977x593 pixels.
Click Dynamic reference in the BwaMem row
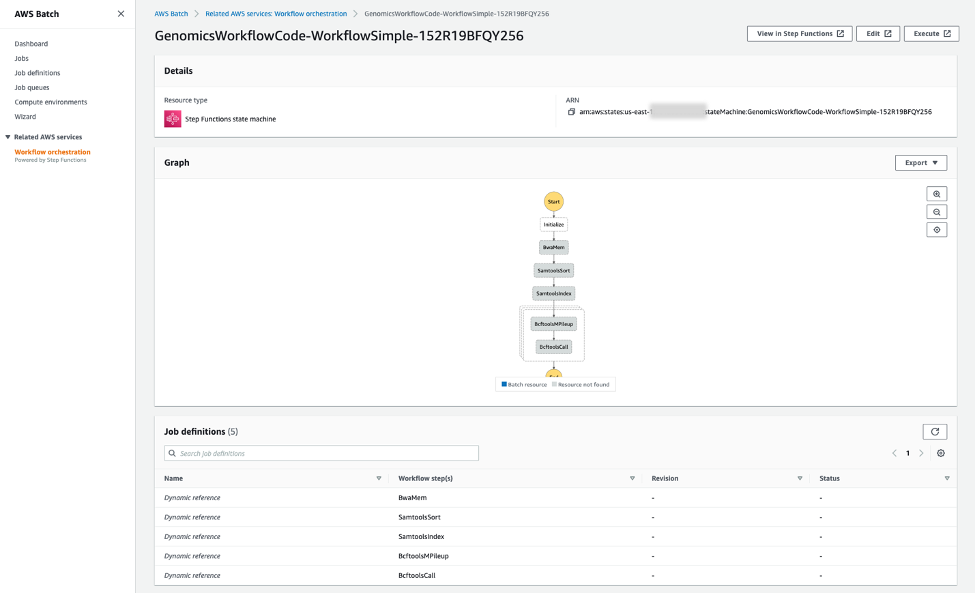192,498
